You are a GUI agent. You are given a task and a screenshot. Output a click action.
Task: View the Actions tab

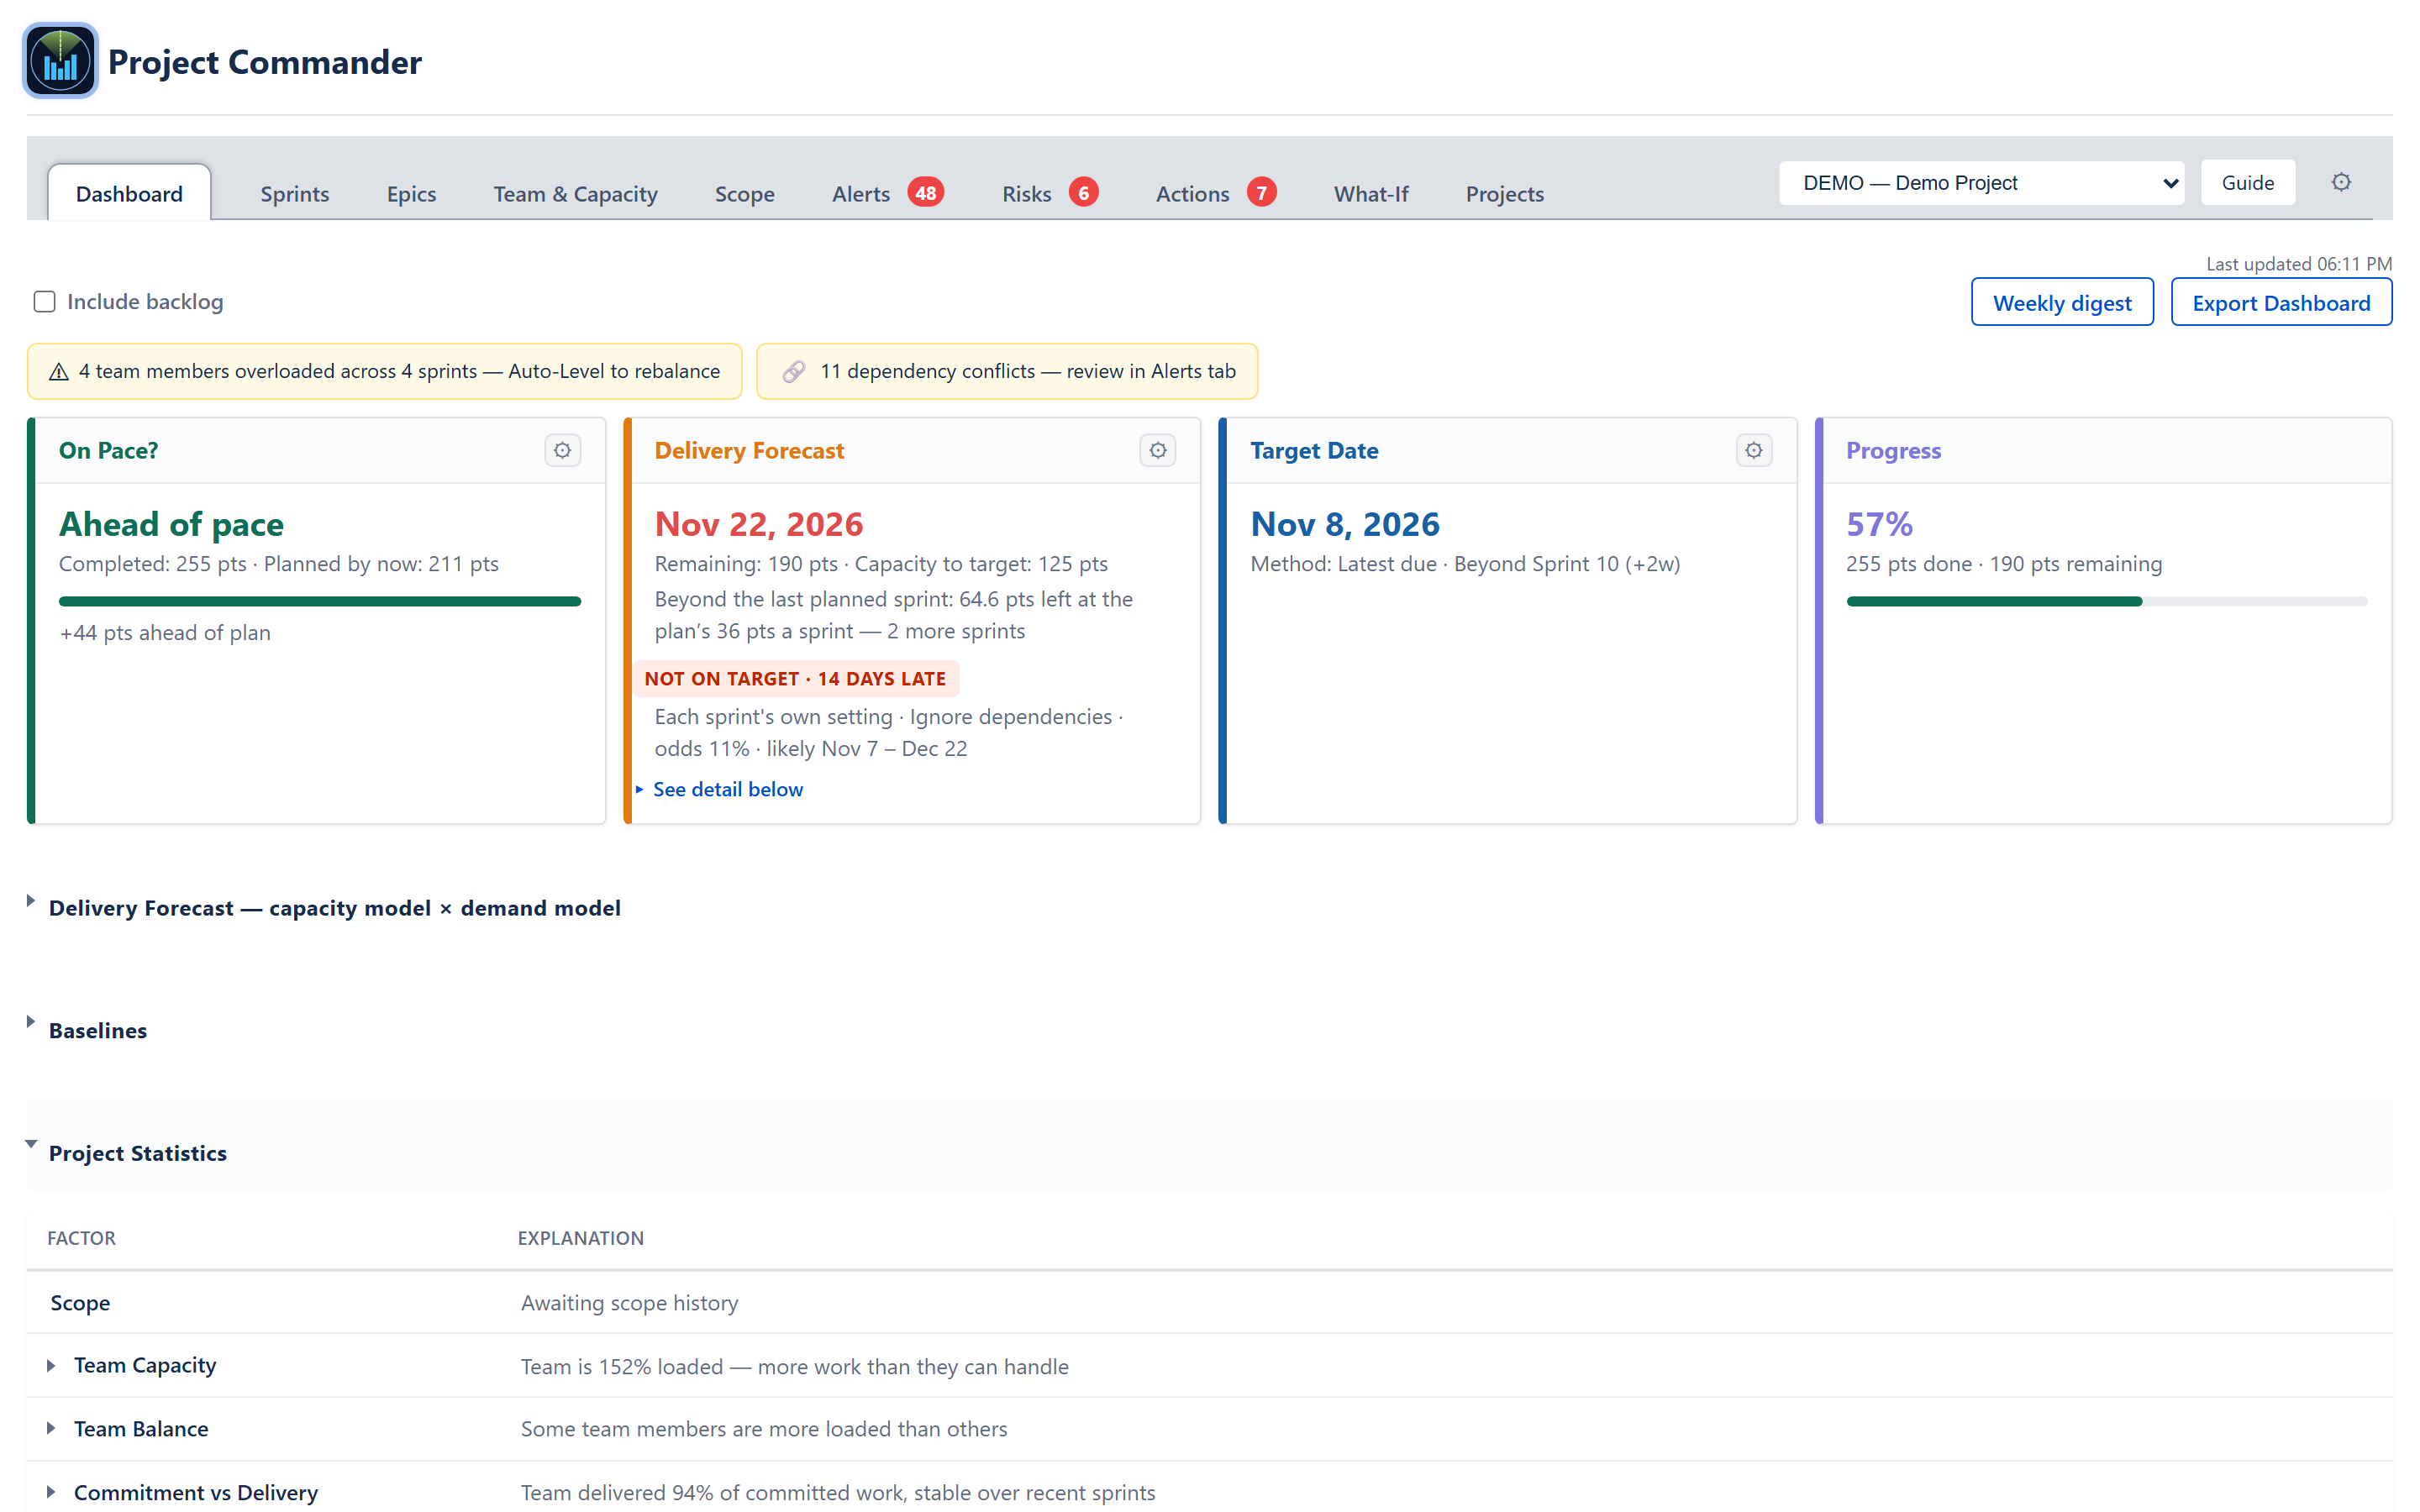[1192, 193]
